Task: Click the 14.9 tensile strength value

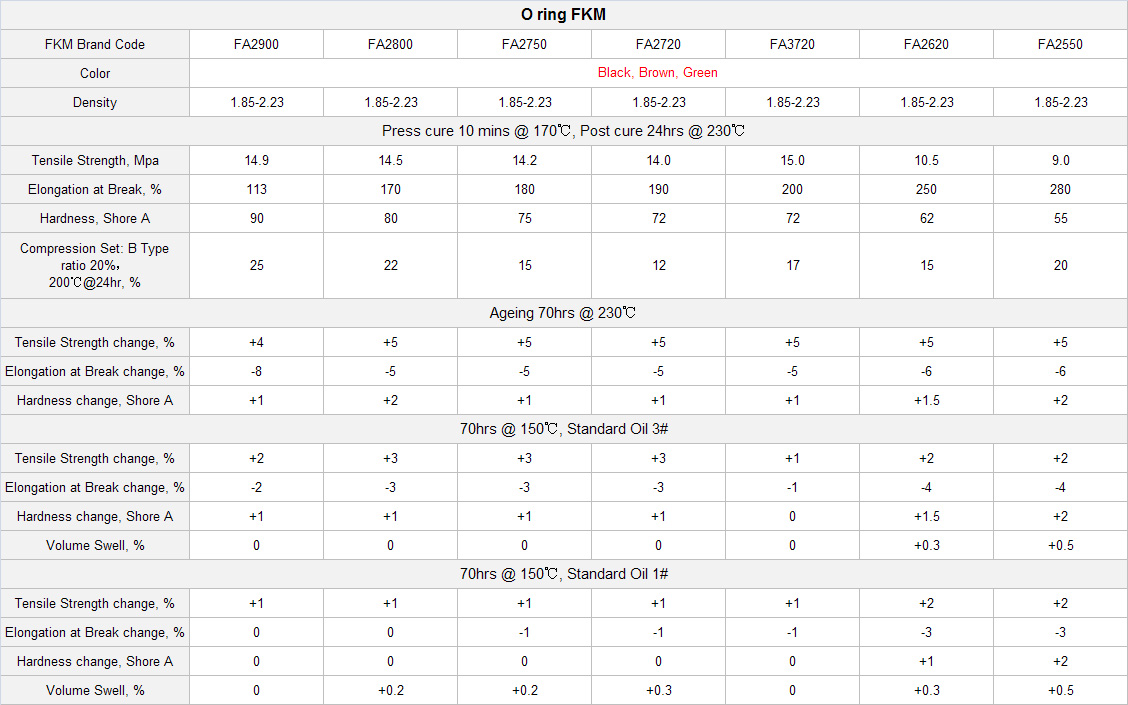Action: [x=256, y=160]
